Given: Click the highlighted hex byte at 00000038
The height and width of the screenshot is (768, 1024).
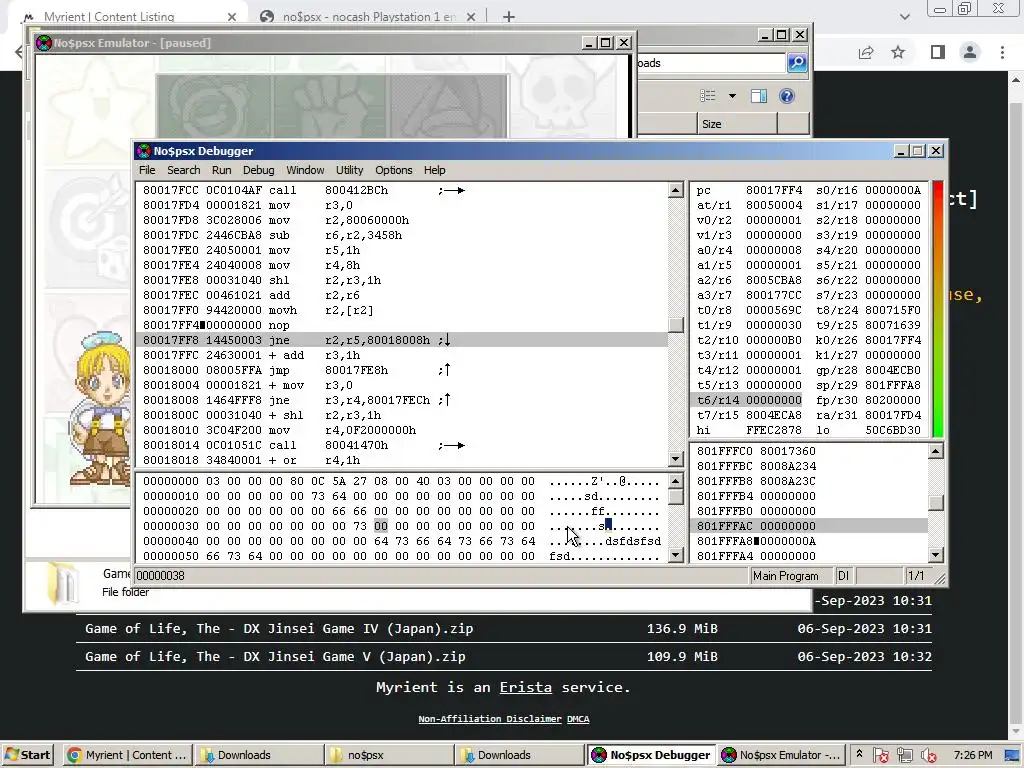Looking at the screenshot, I should [x=381, y=526].
